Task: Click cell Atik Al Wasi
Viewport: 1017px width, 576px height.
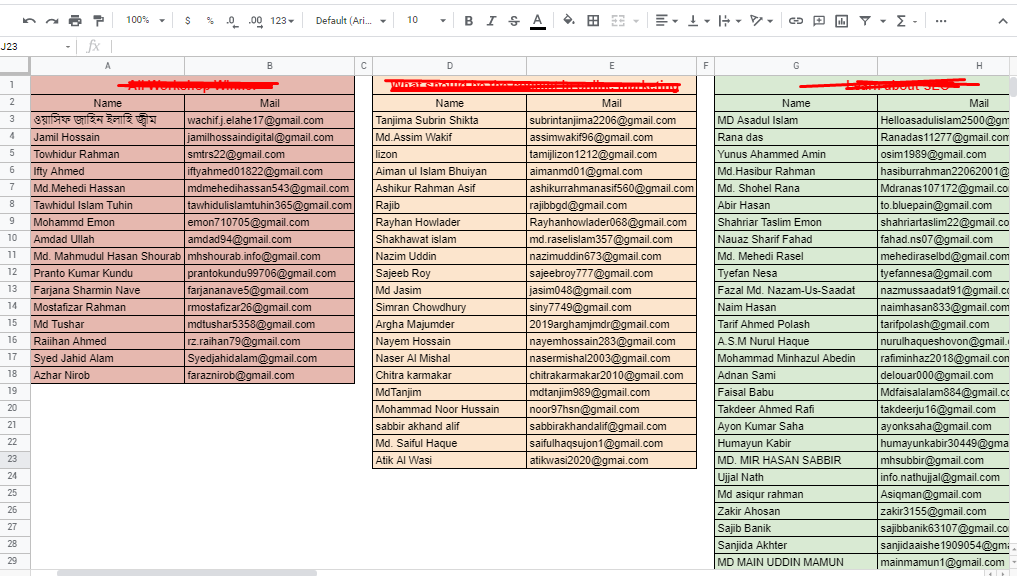Action: (449, 460)
